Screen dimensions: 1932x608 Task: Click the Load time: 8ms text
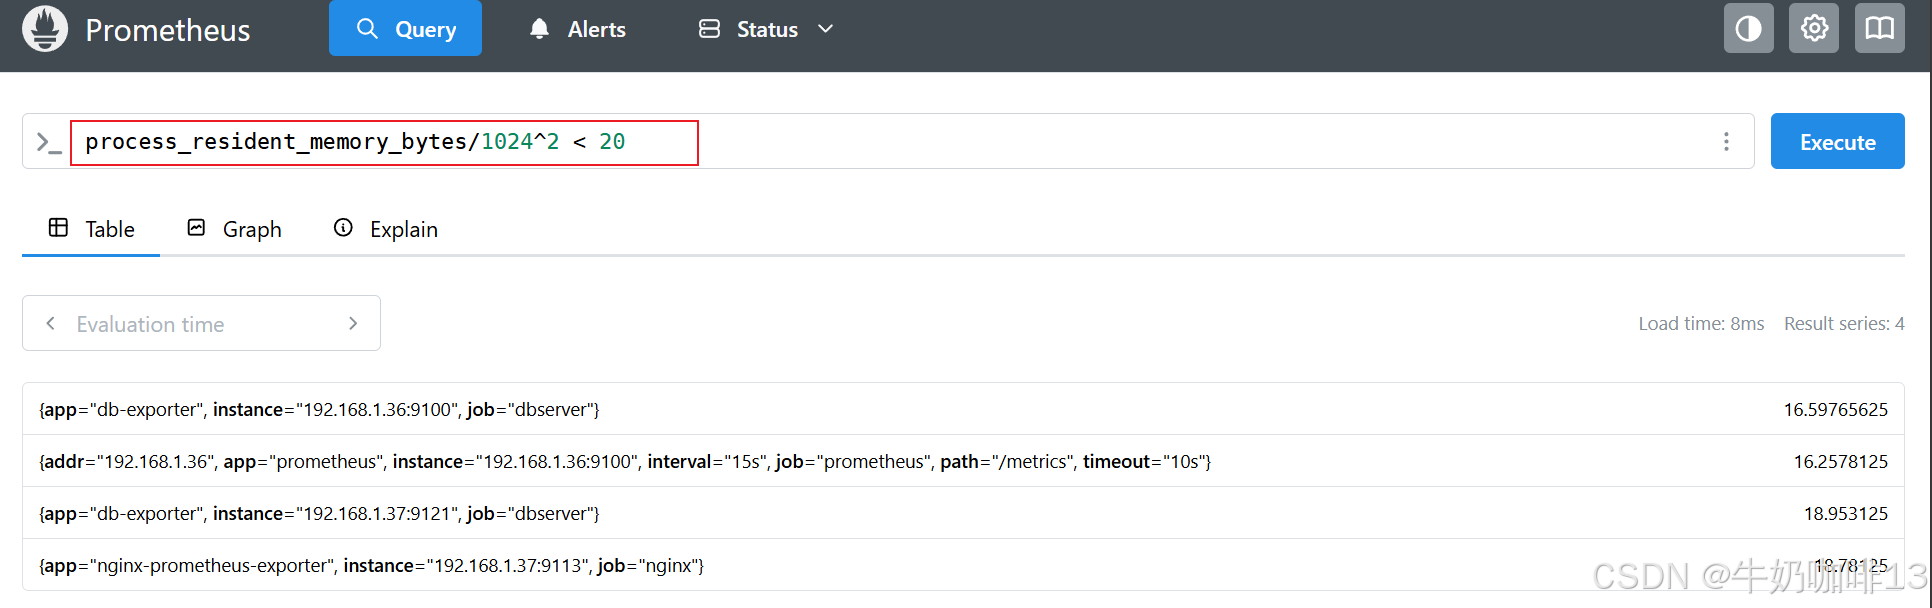1701,324
